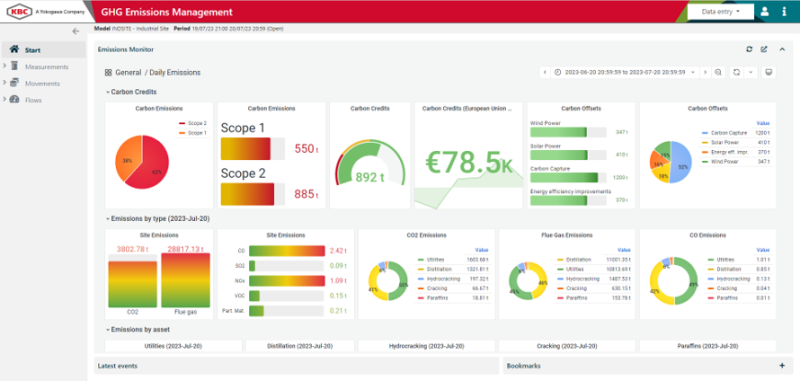Open the Utilities (2023-Jul-20) panel title
The image size is (800, 381).
172,346
